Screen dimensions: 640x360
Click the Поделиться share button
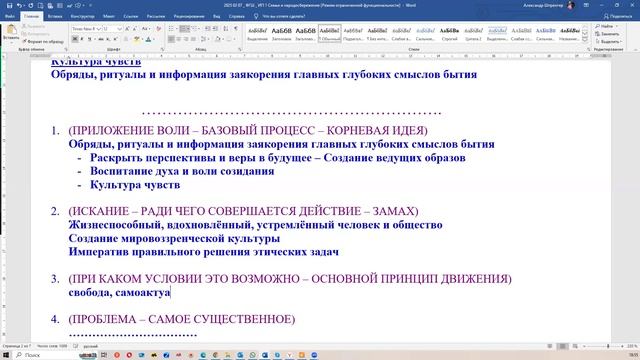618,16
